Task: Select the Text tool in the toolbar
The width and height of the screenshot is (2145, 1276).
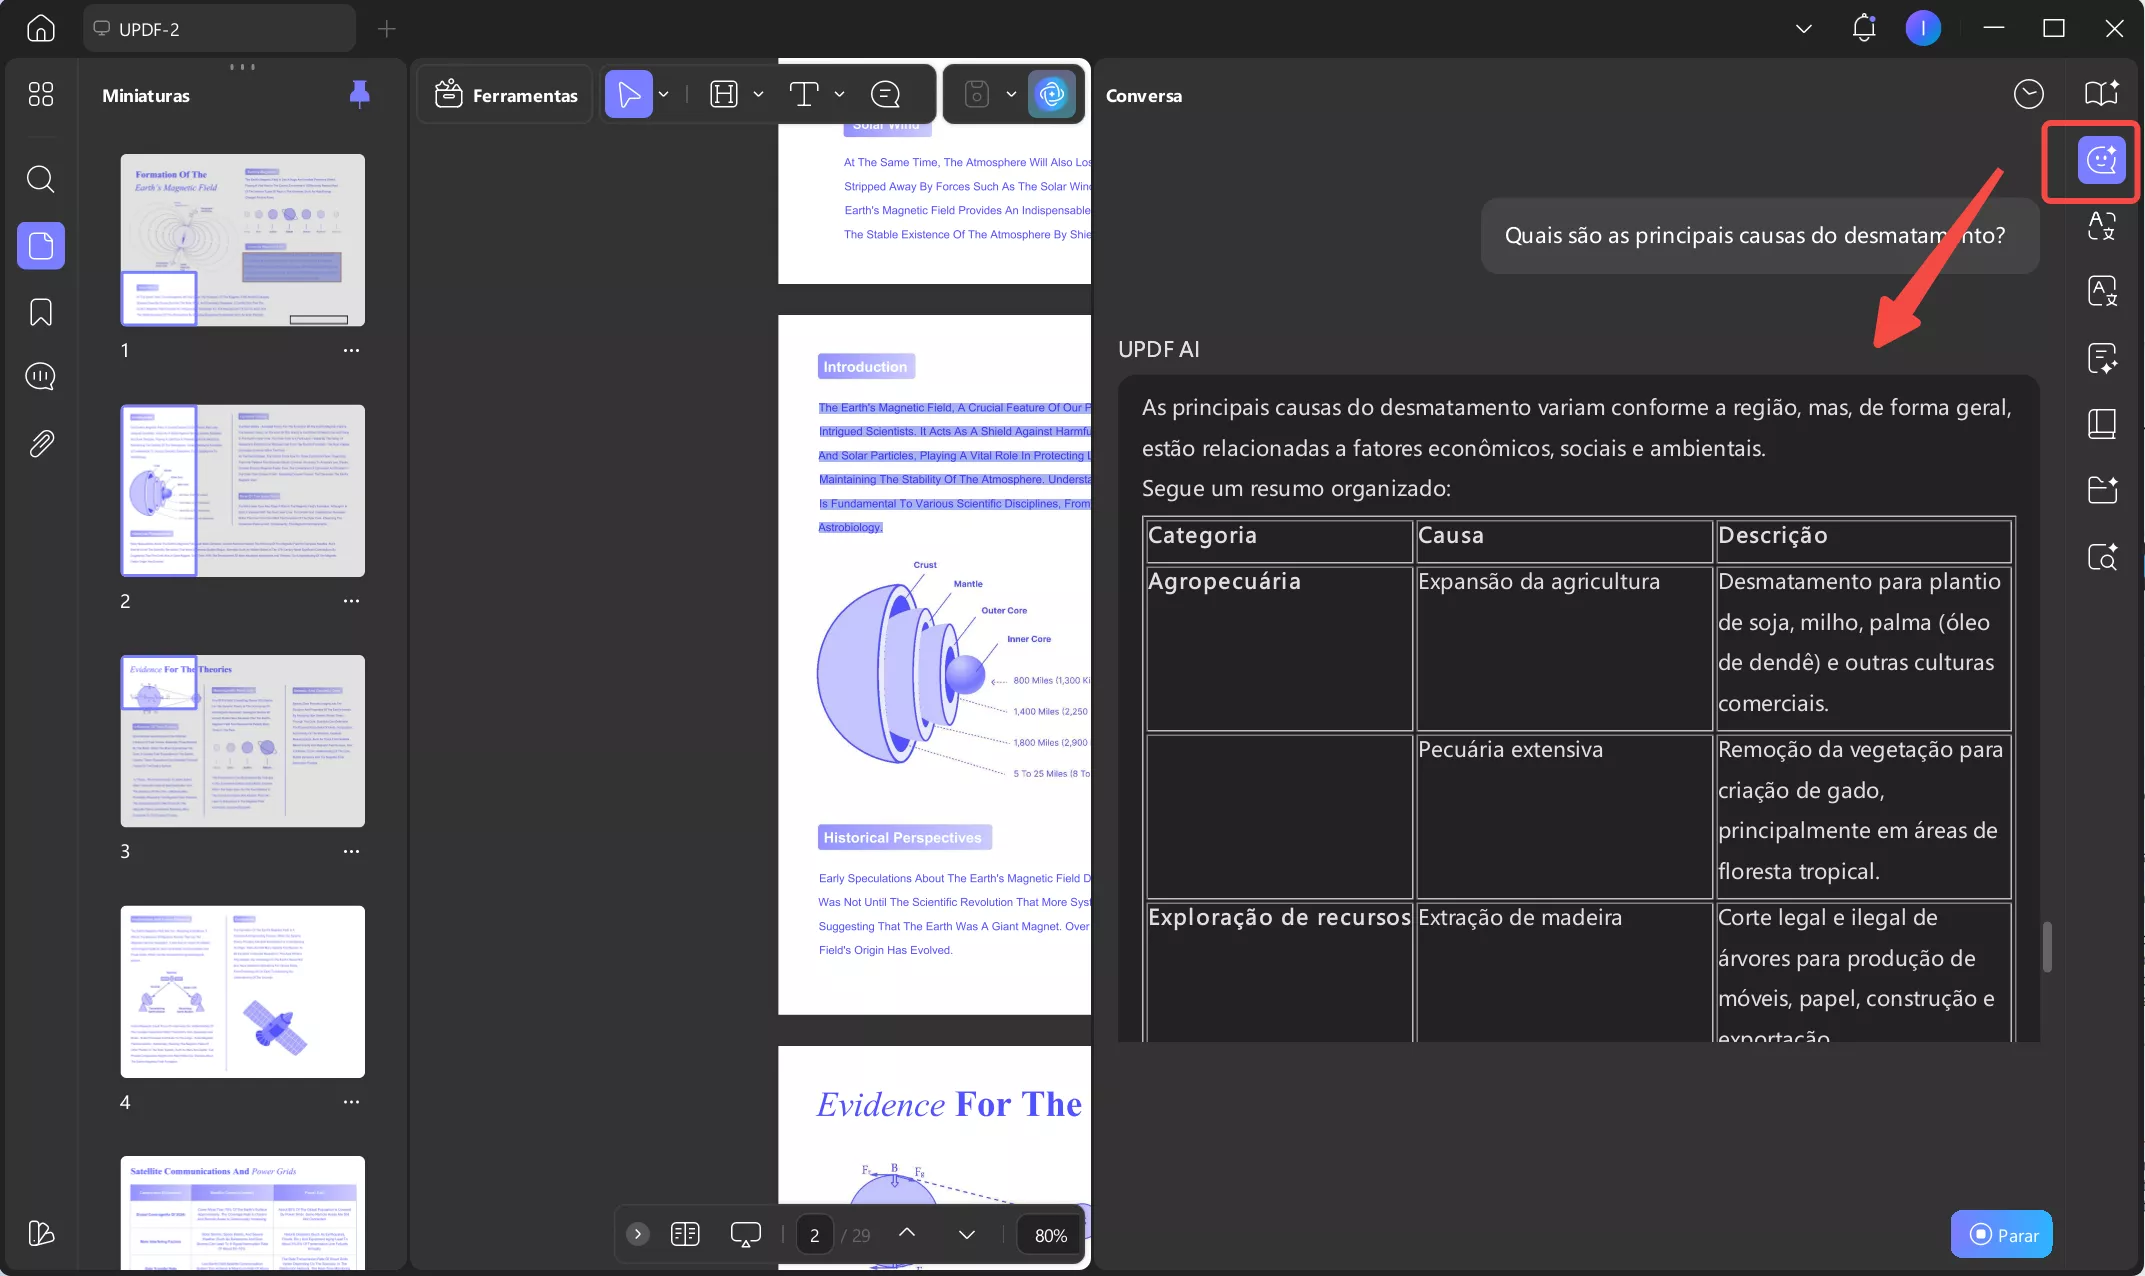Action: 806,93
